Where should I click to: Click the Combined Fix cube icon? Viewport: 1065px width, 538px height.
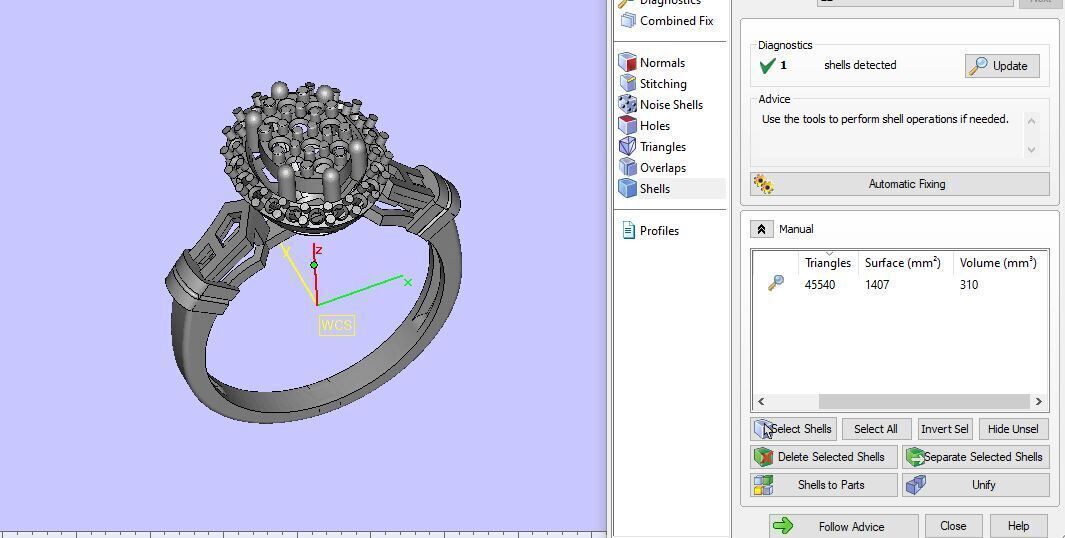(x=628, y=20)
